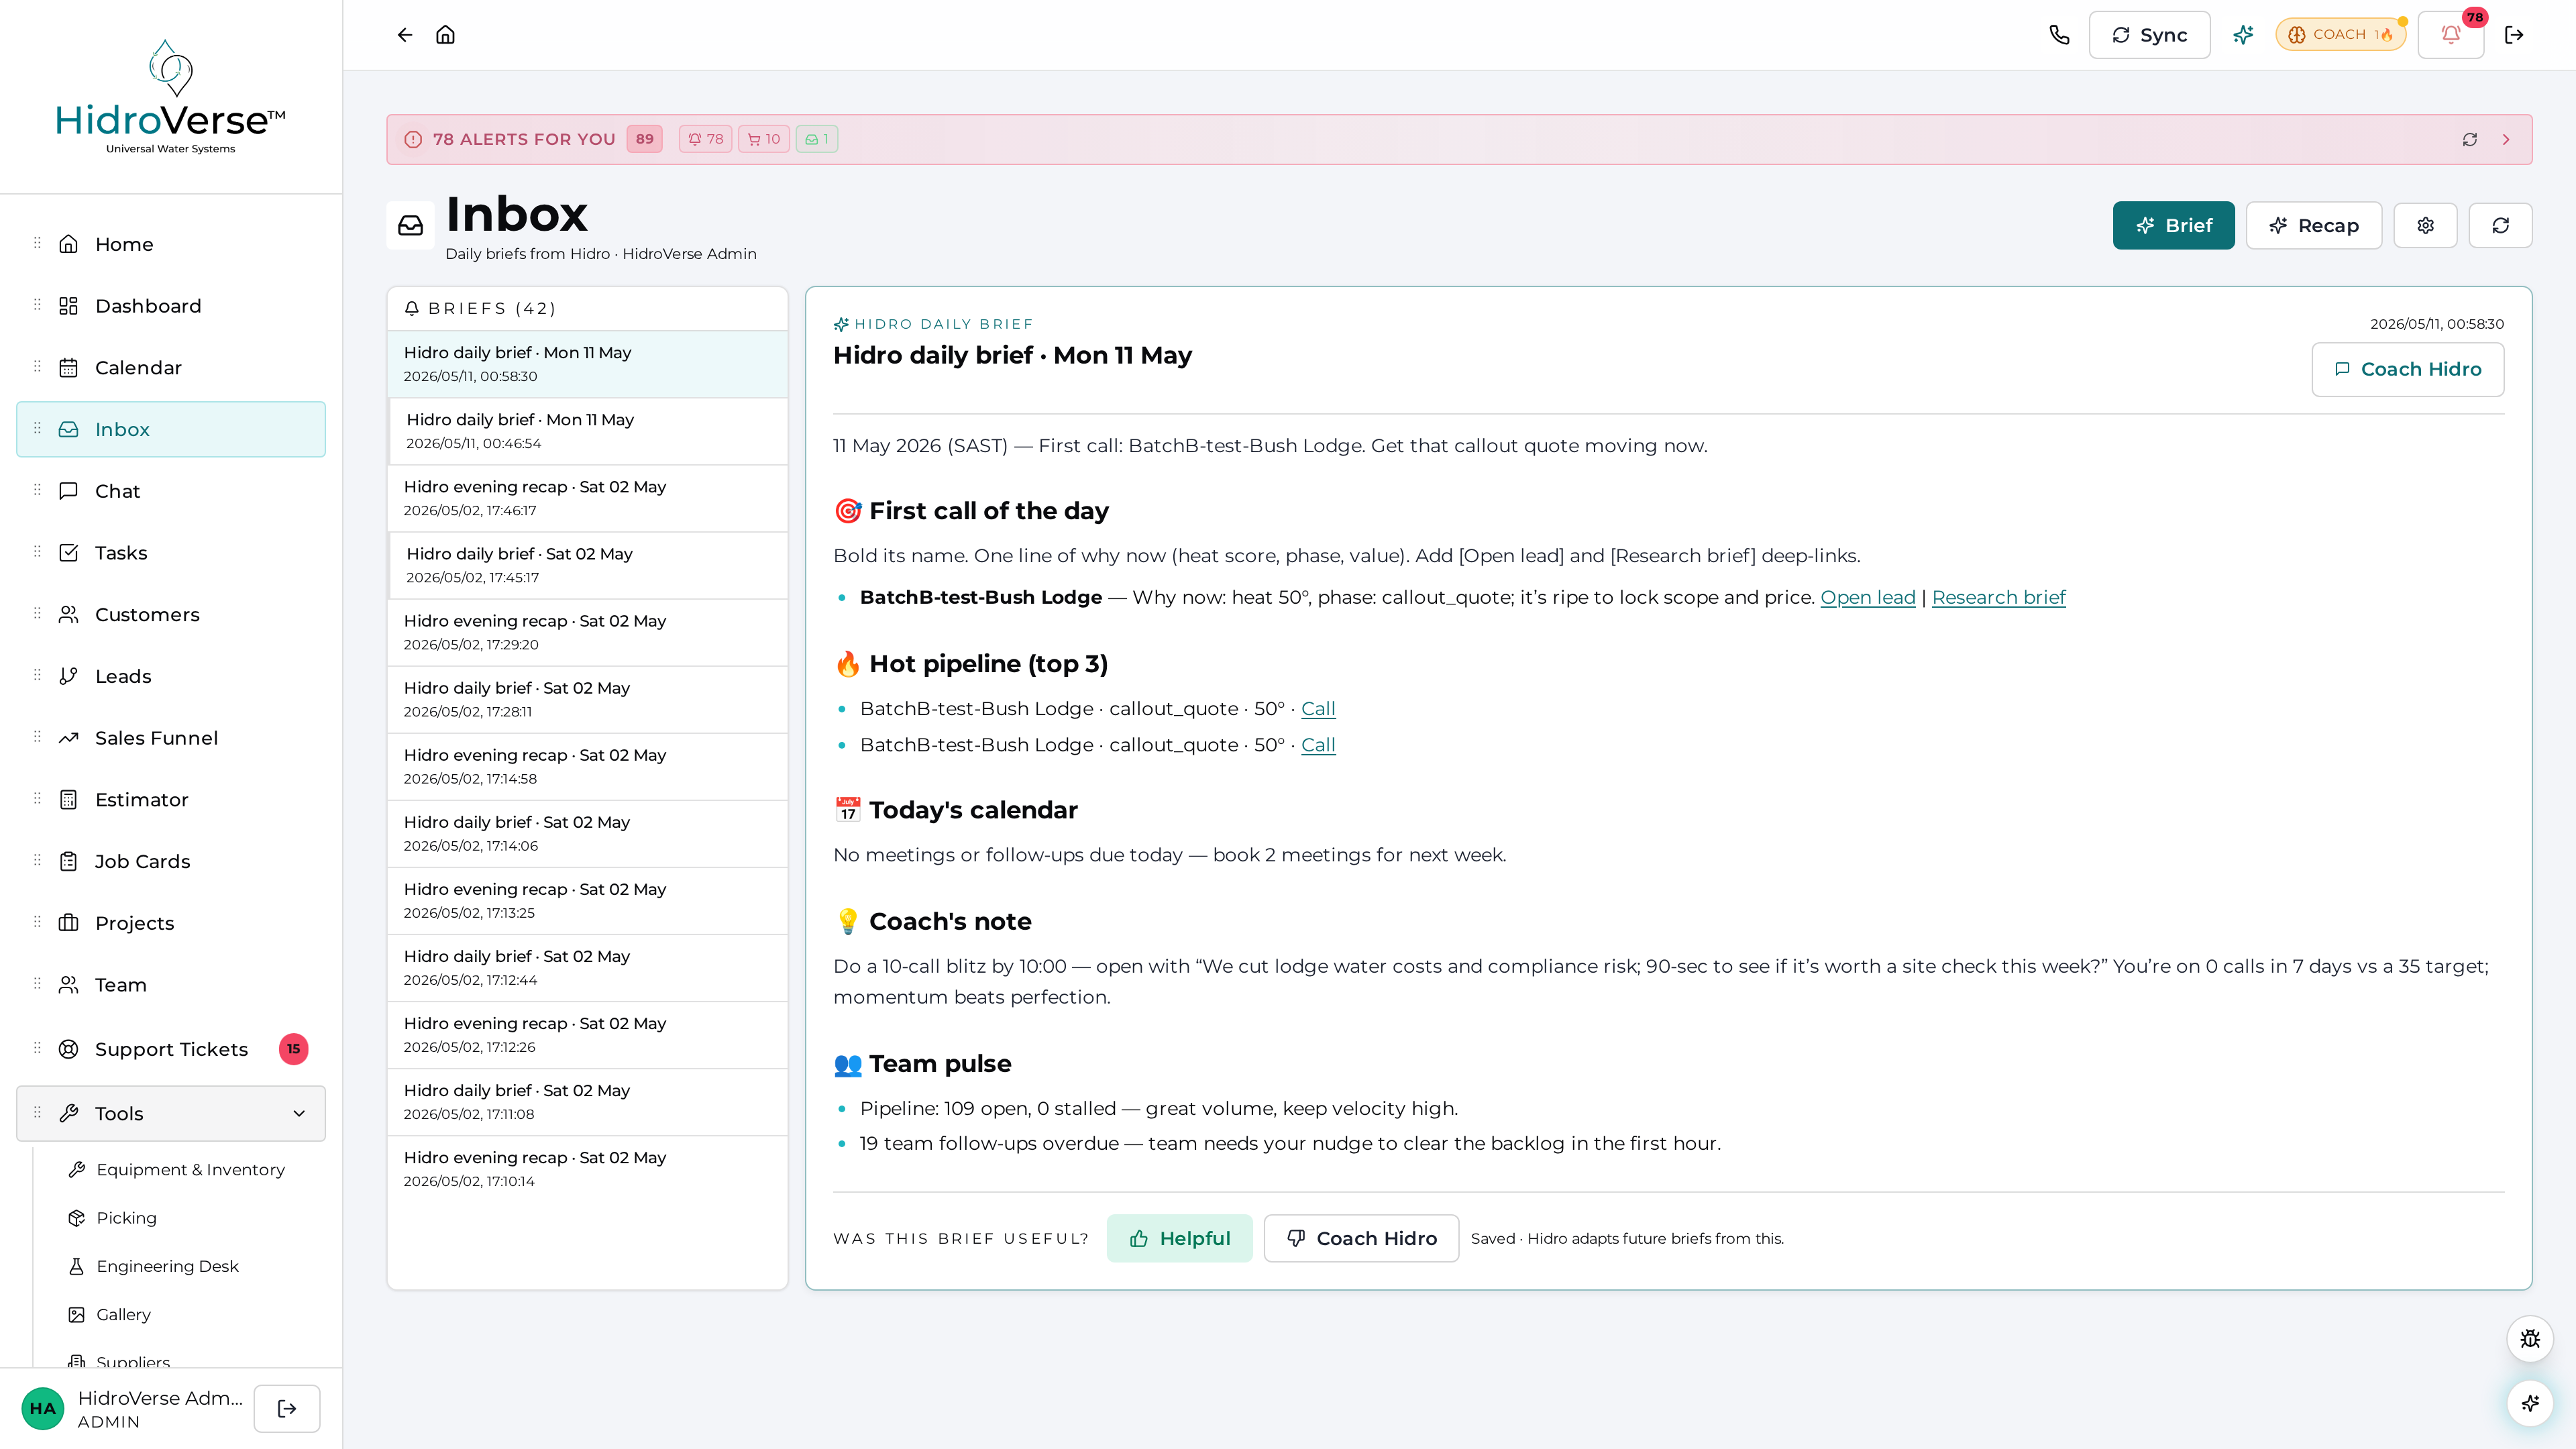The width and height of the screenshot is (2576, 1449).
Task: Collapse the Tools section chevron
Action: (299, 1113)
